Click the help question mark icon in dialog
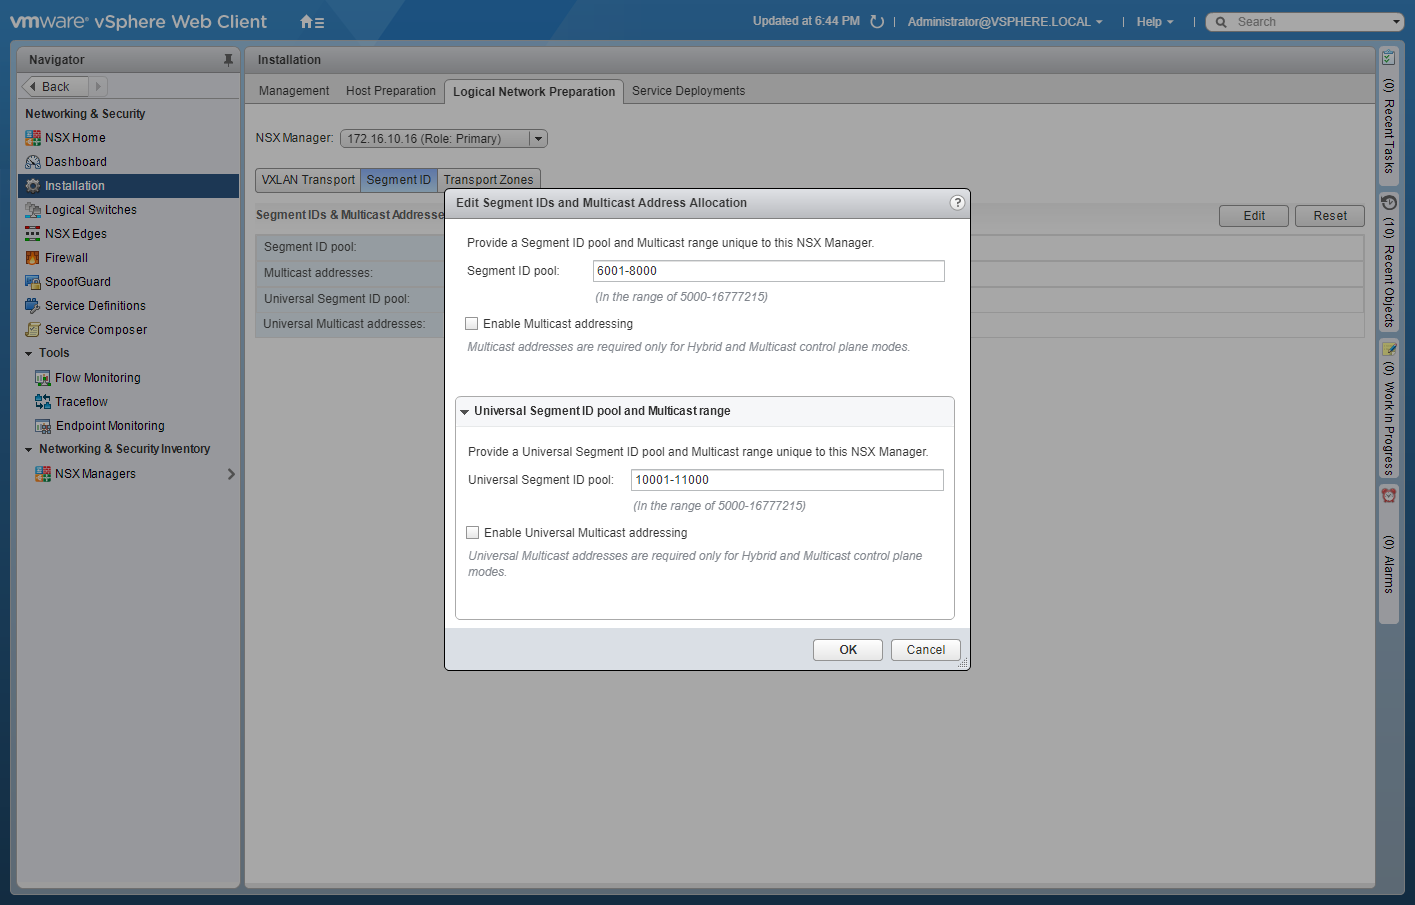 [957, 203]
